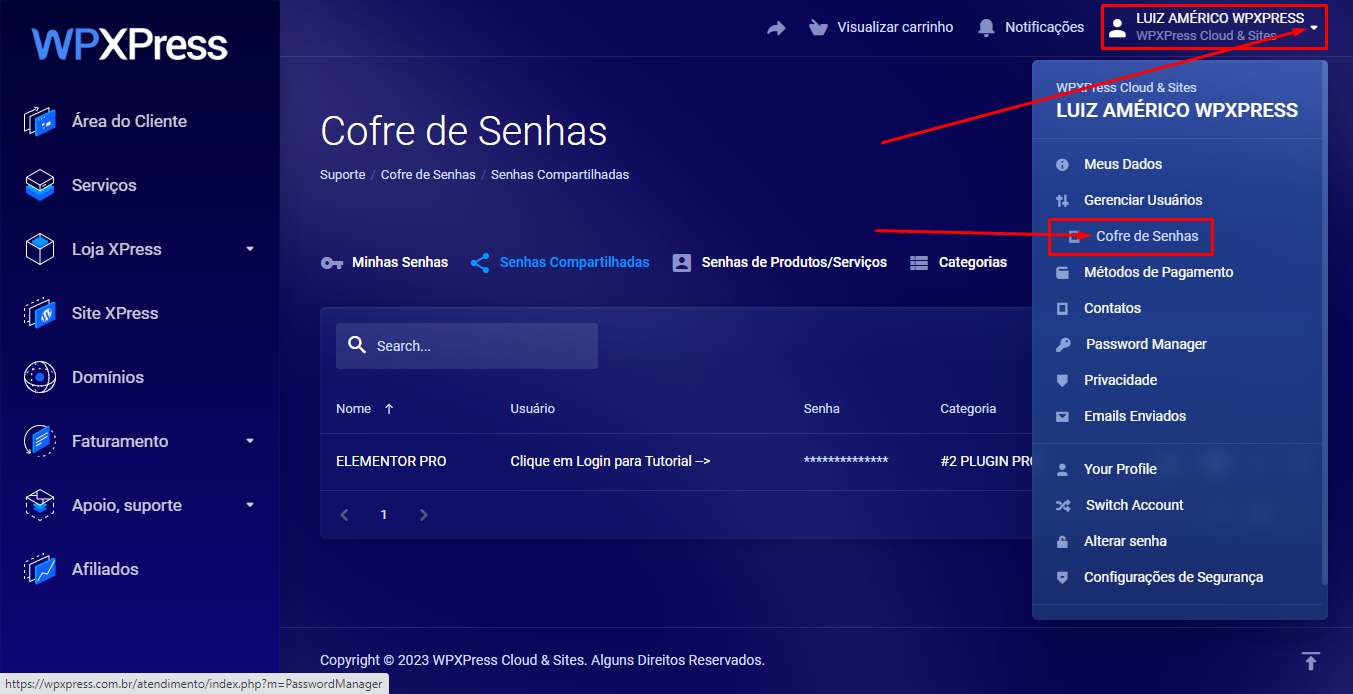Click the share arrow icon in header

pos(776,28)
